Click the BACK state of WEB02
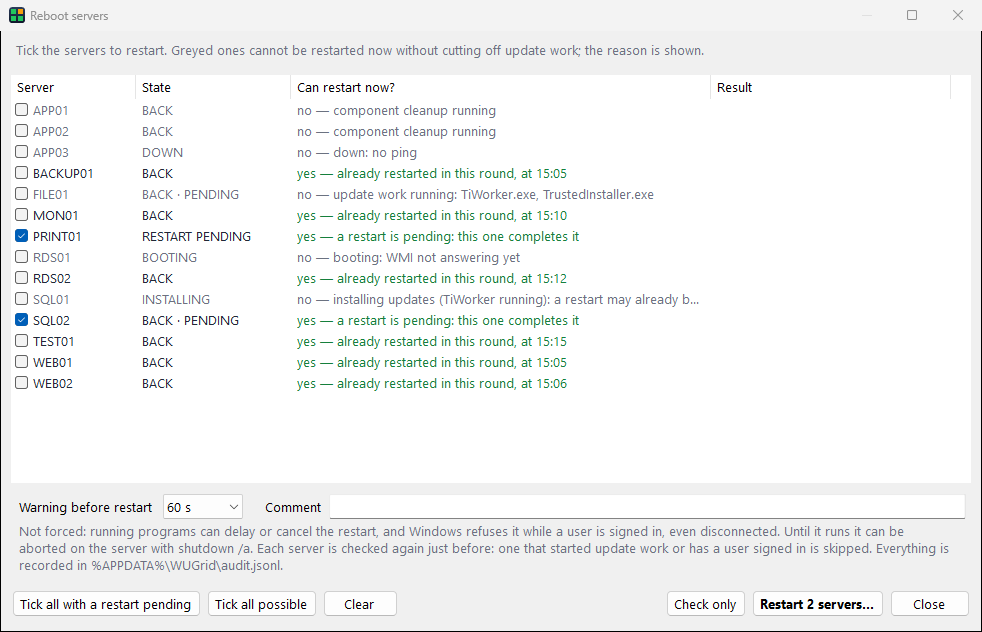This screenshot has height=632, width=982. pyautogui.click(x=157, y=383)
